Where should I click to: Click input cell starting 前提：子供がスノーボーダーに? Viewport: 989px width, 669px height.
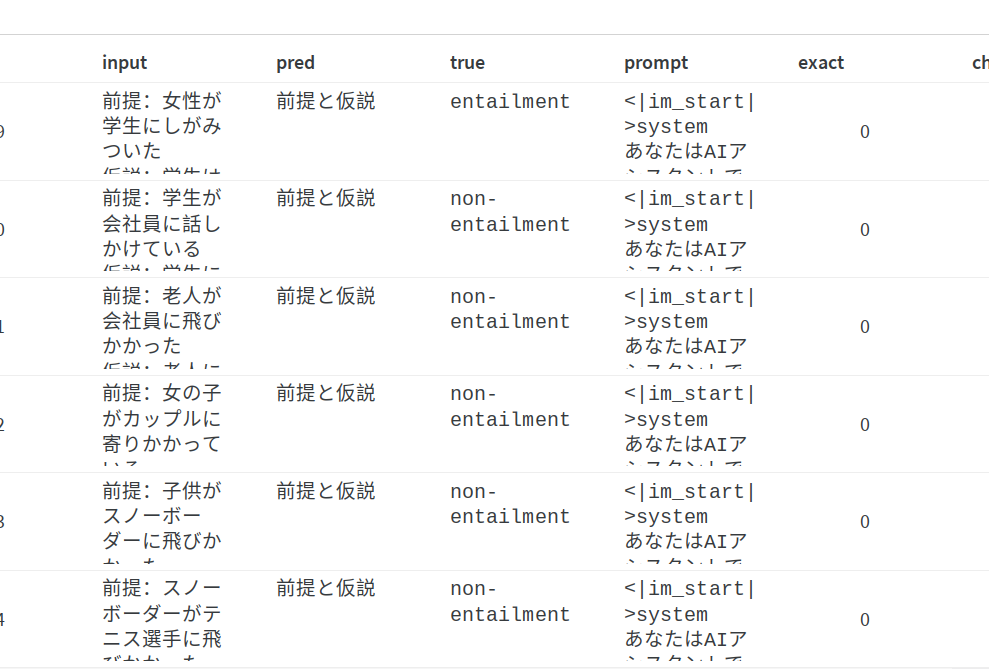pos(162,517)
